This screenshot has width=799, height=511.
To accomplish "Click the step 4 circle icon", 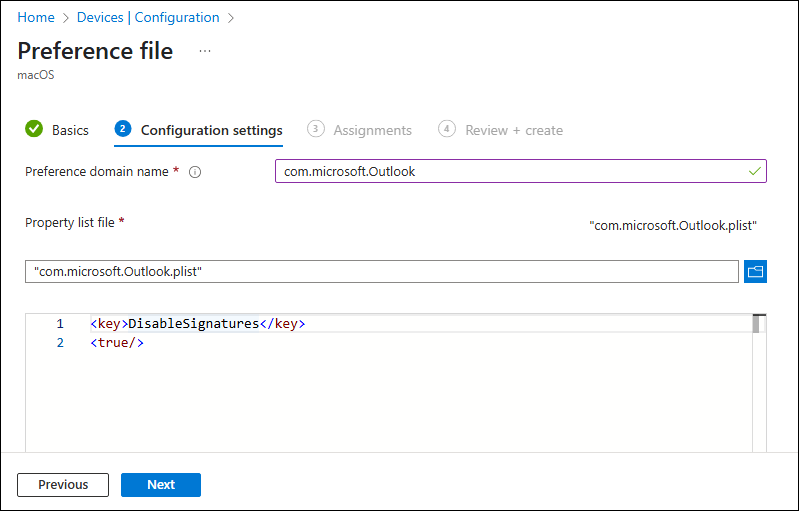I will coord(446,129).
